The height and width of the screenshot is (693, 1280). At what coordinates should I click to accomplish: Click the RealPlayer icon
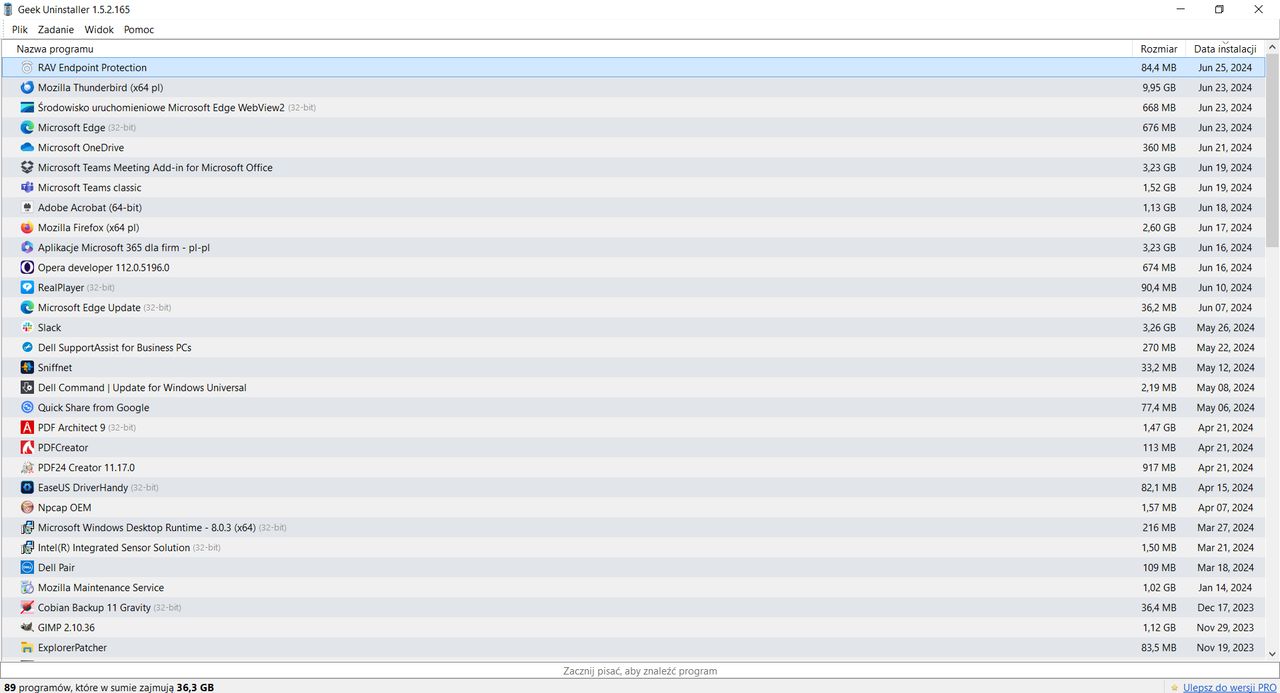click(27, 287)
